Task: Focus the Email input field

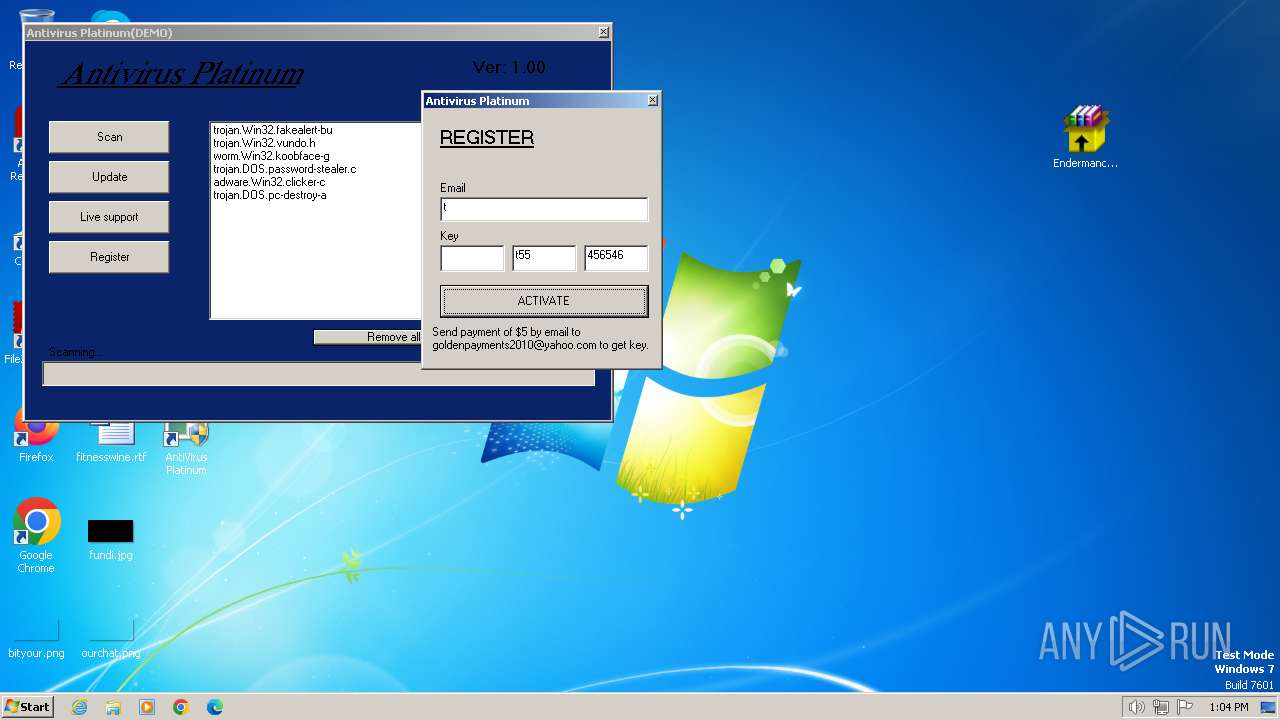Action: pyautogui.click(x=544, y=209)
